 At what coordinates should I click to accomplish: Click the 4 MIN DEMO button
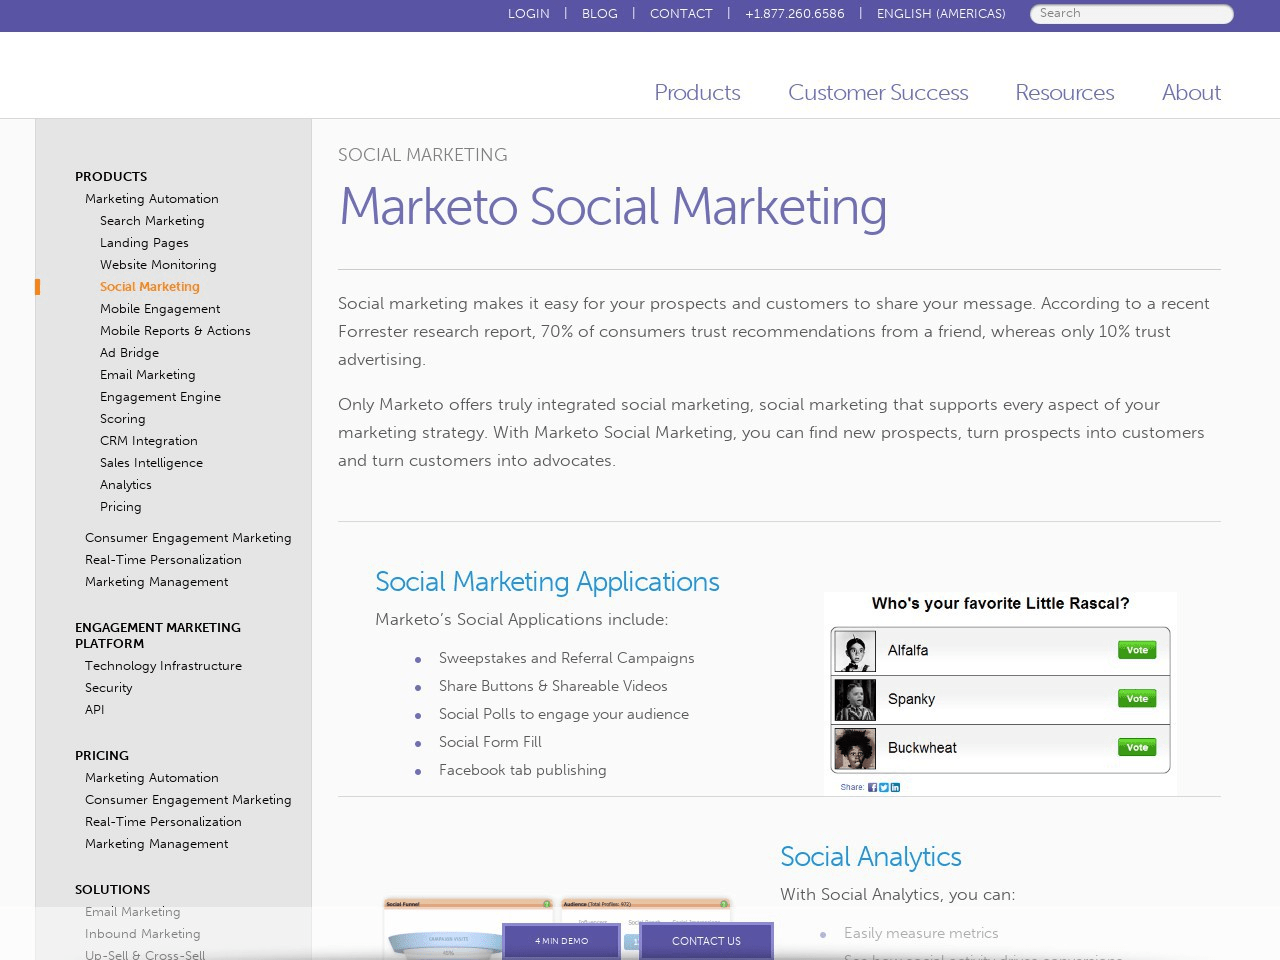point(561,941)
